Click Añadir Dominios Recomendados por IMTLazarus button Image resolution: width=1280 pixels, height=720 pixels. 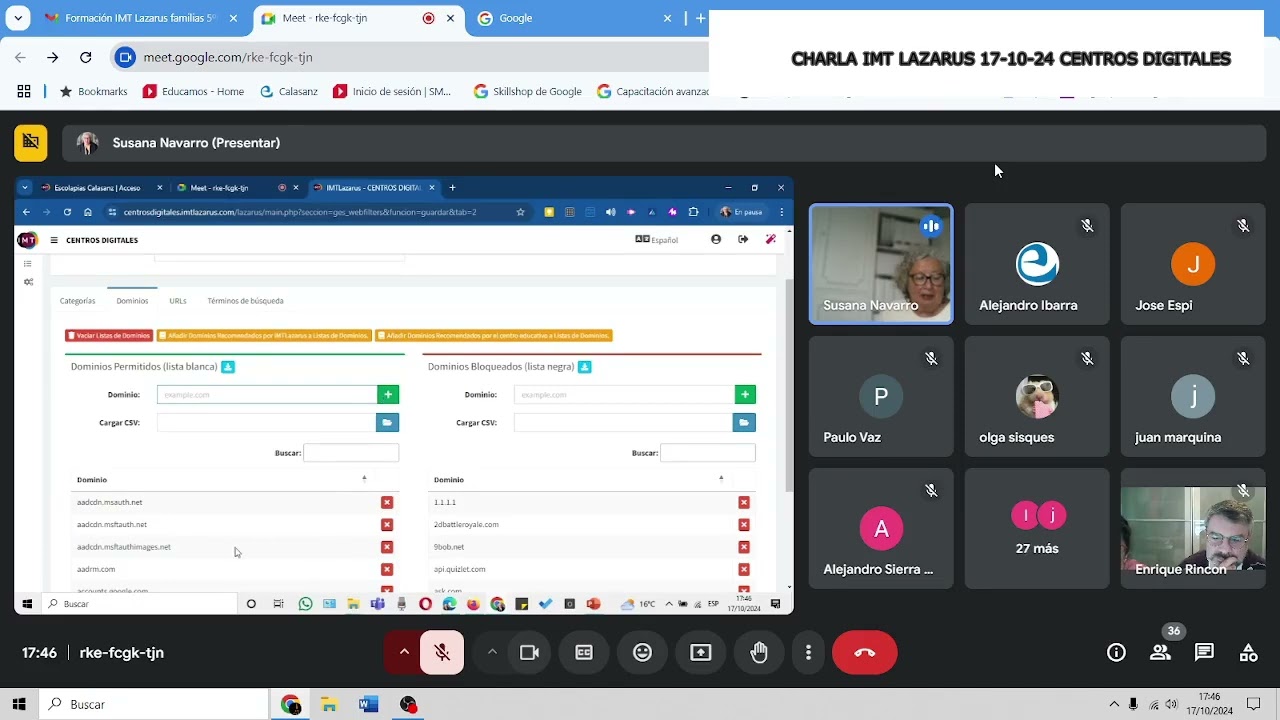tap(264, 336)
